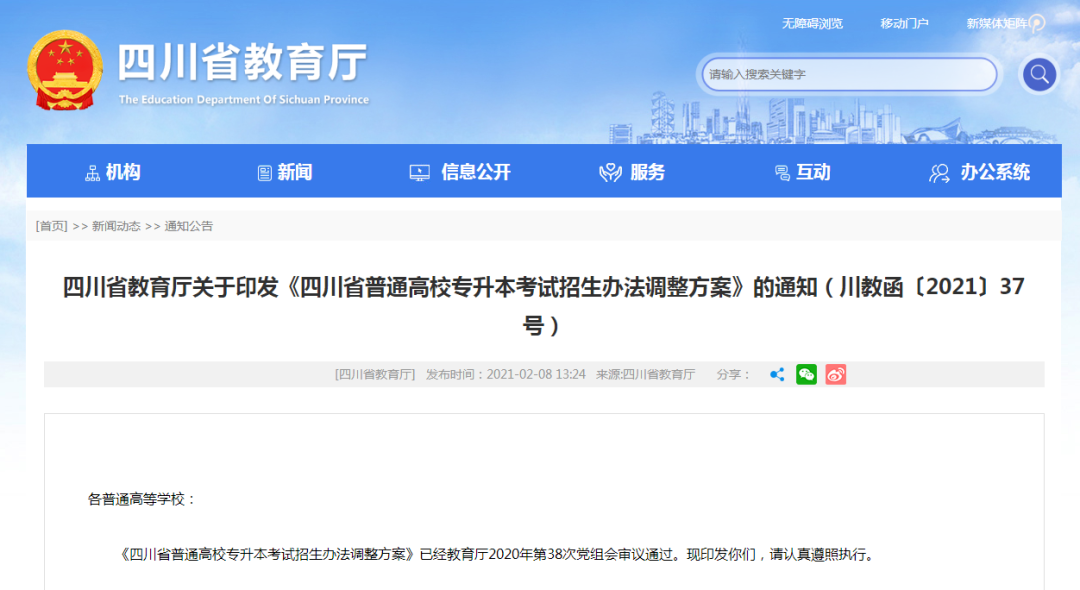This screenshot has width=1080, height=590.
Task: Click the [四川省教育厅] bracket label
Action: tap(375, 375)
